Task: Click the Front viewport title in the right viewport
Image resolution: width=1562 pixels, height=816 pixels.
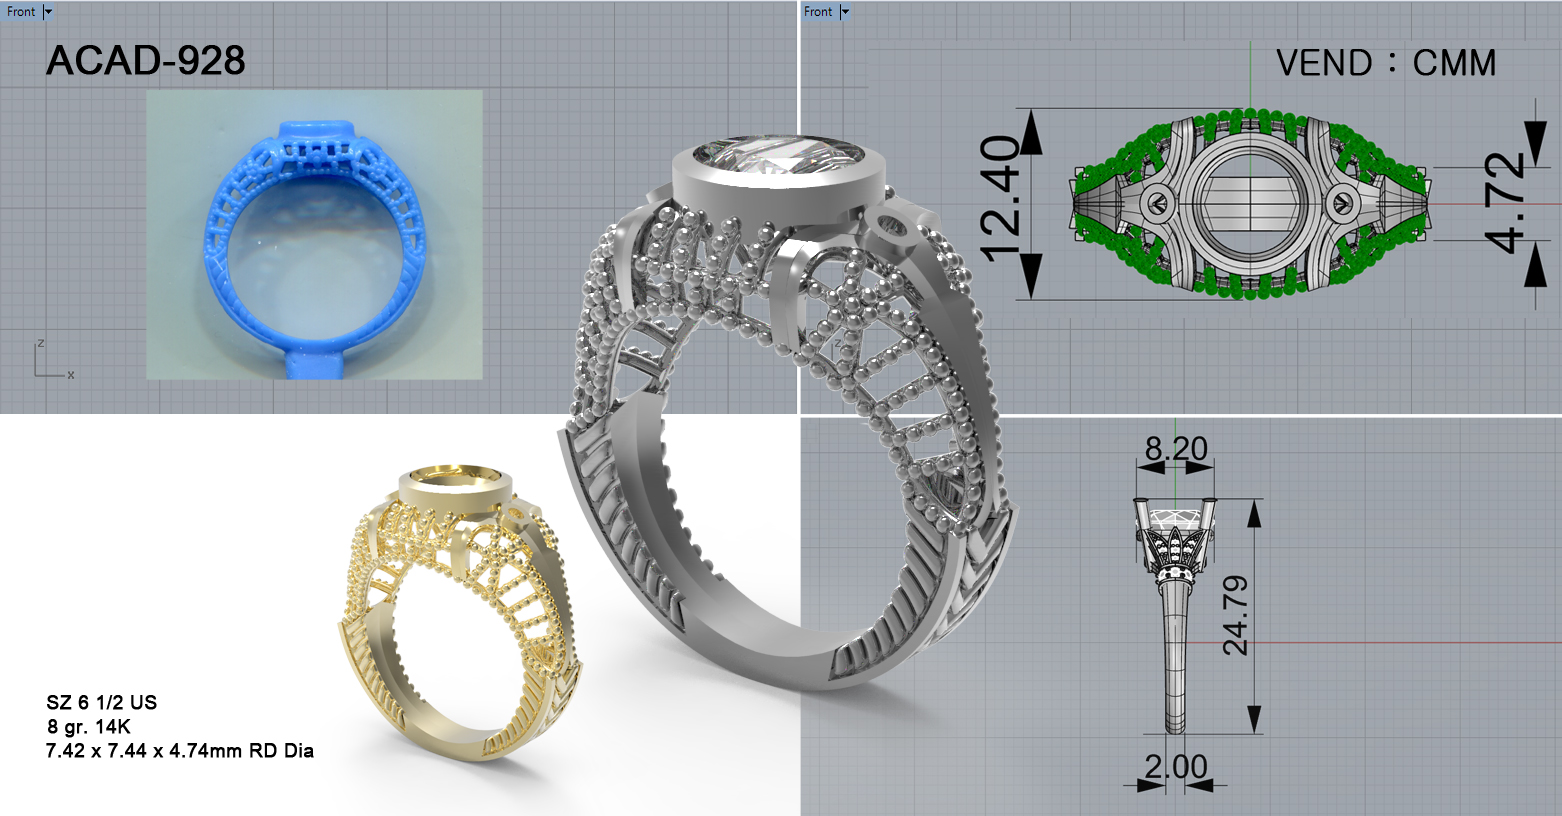Action: point(818,12)
